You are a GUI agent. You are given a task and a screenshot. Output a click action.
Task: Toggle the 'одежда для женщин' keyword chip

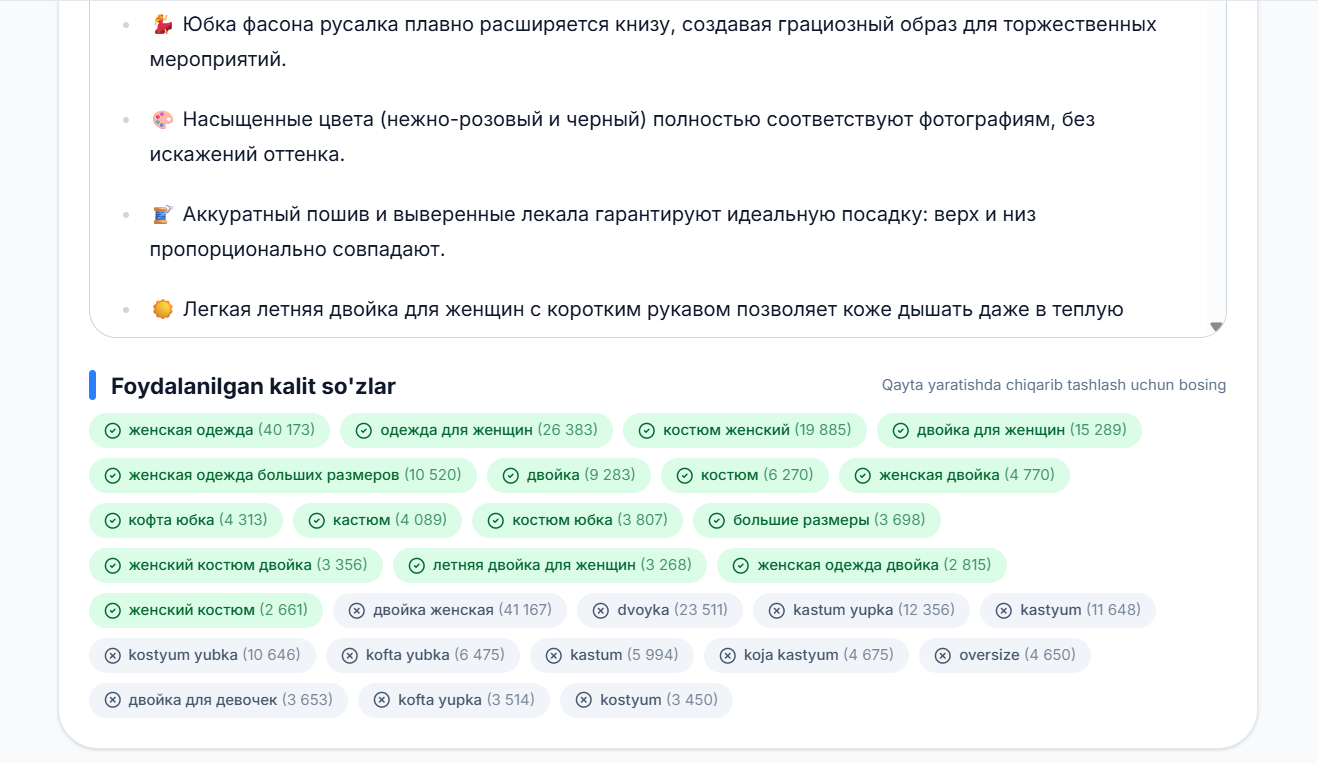(476, 430)
